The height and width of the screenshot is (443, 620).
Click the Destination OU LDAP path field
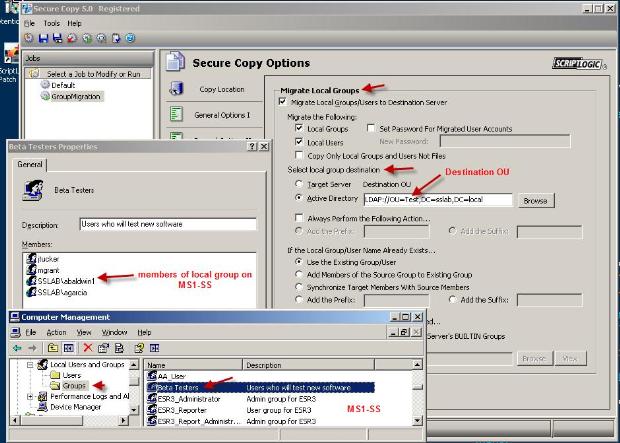[438, 199]
